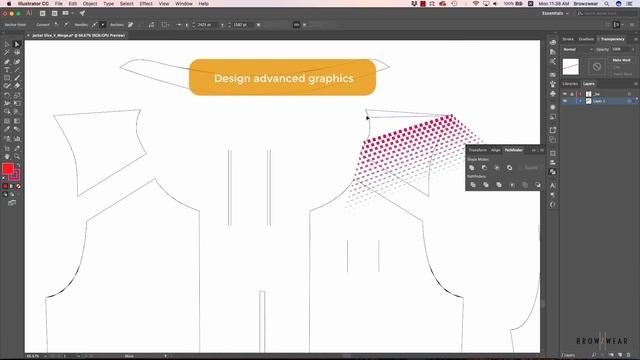640x360 pixels.
Task: Select the Selection tool
Action: [x=7, y=44]
